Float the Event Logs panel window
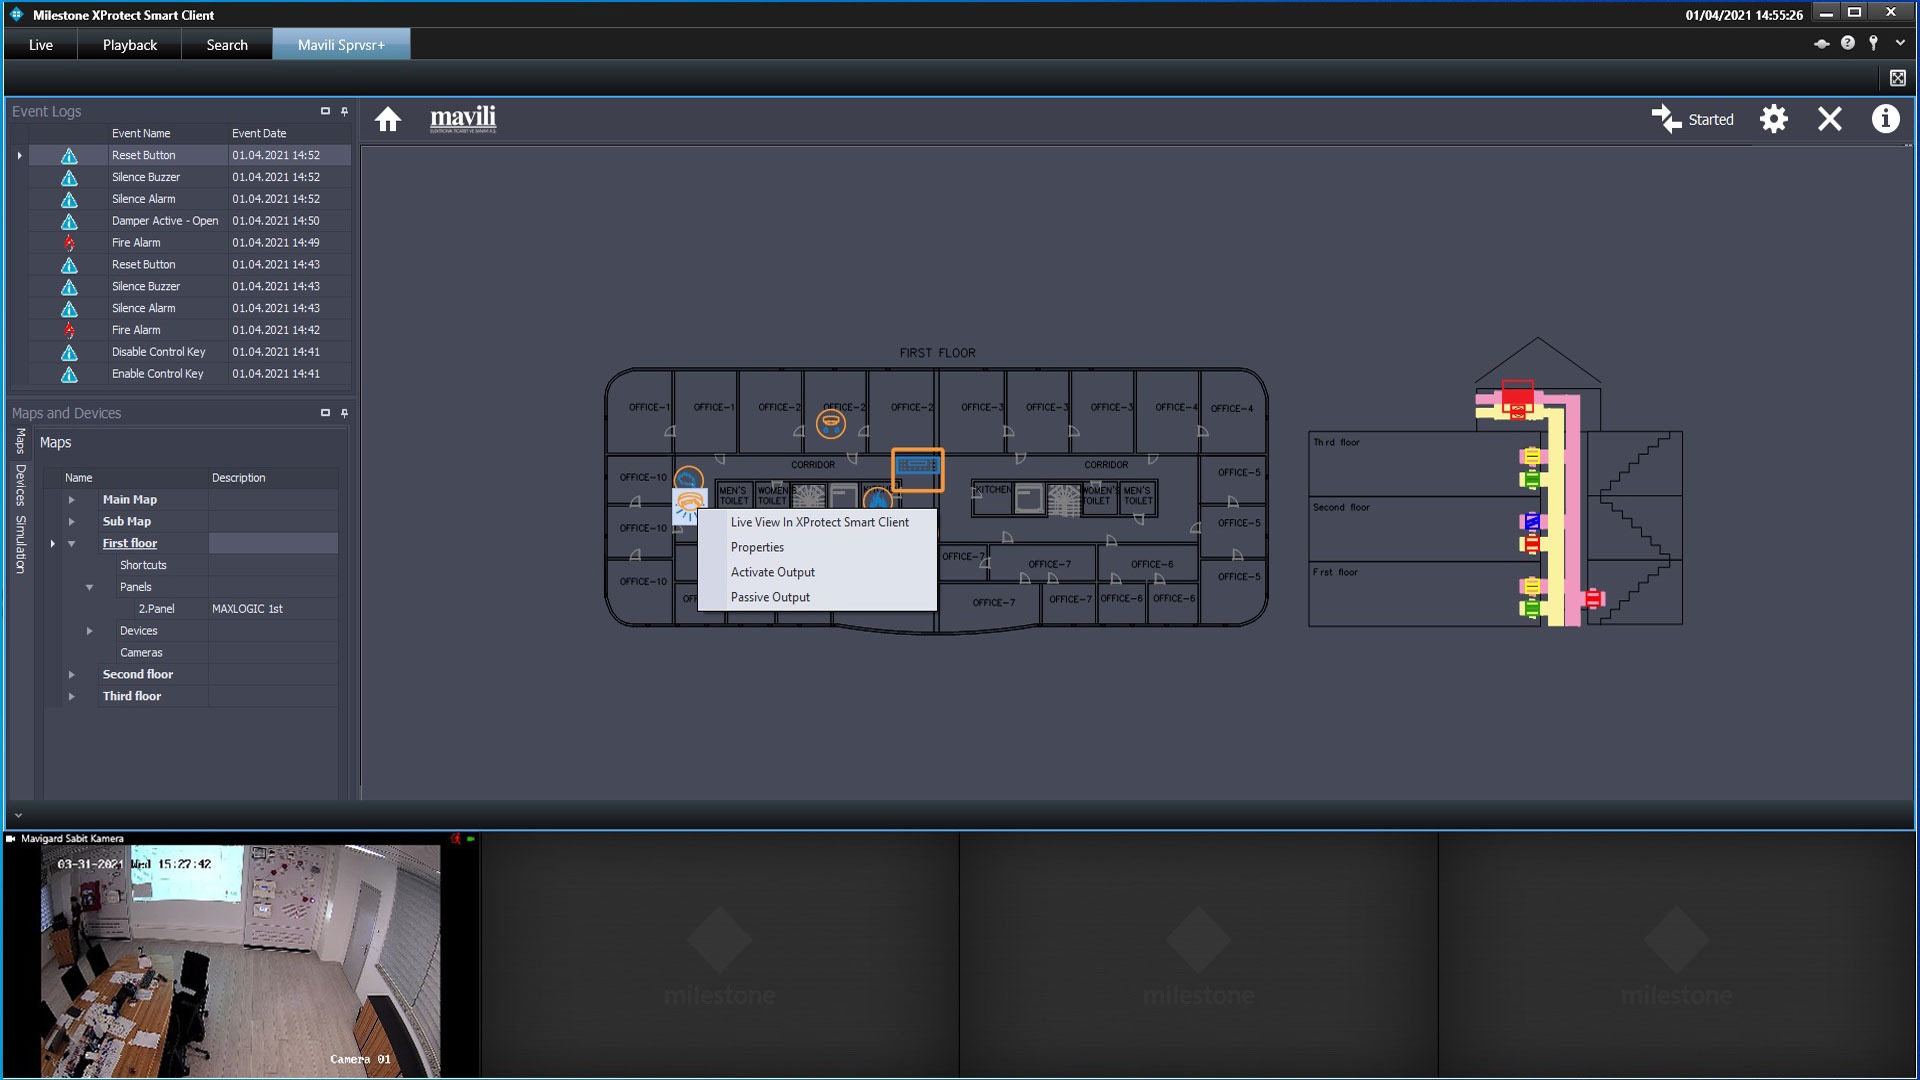Screen dimensions: 1920x1080 pos(325,111)
